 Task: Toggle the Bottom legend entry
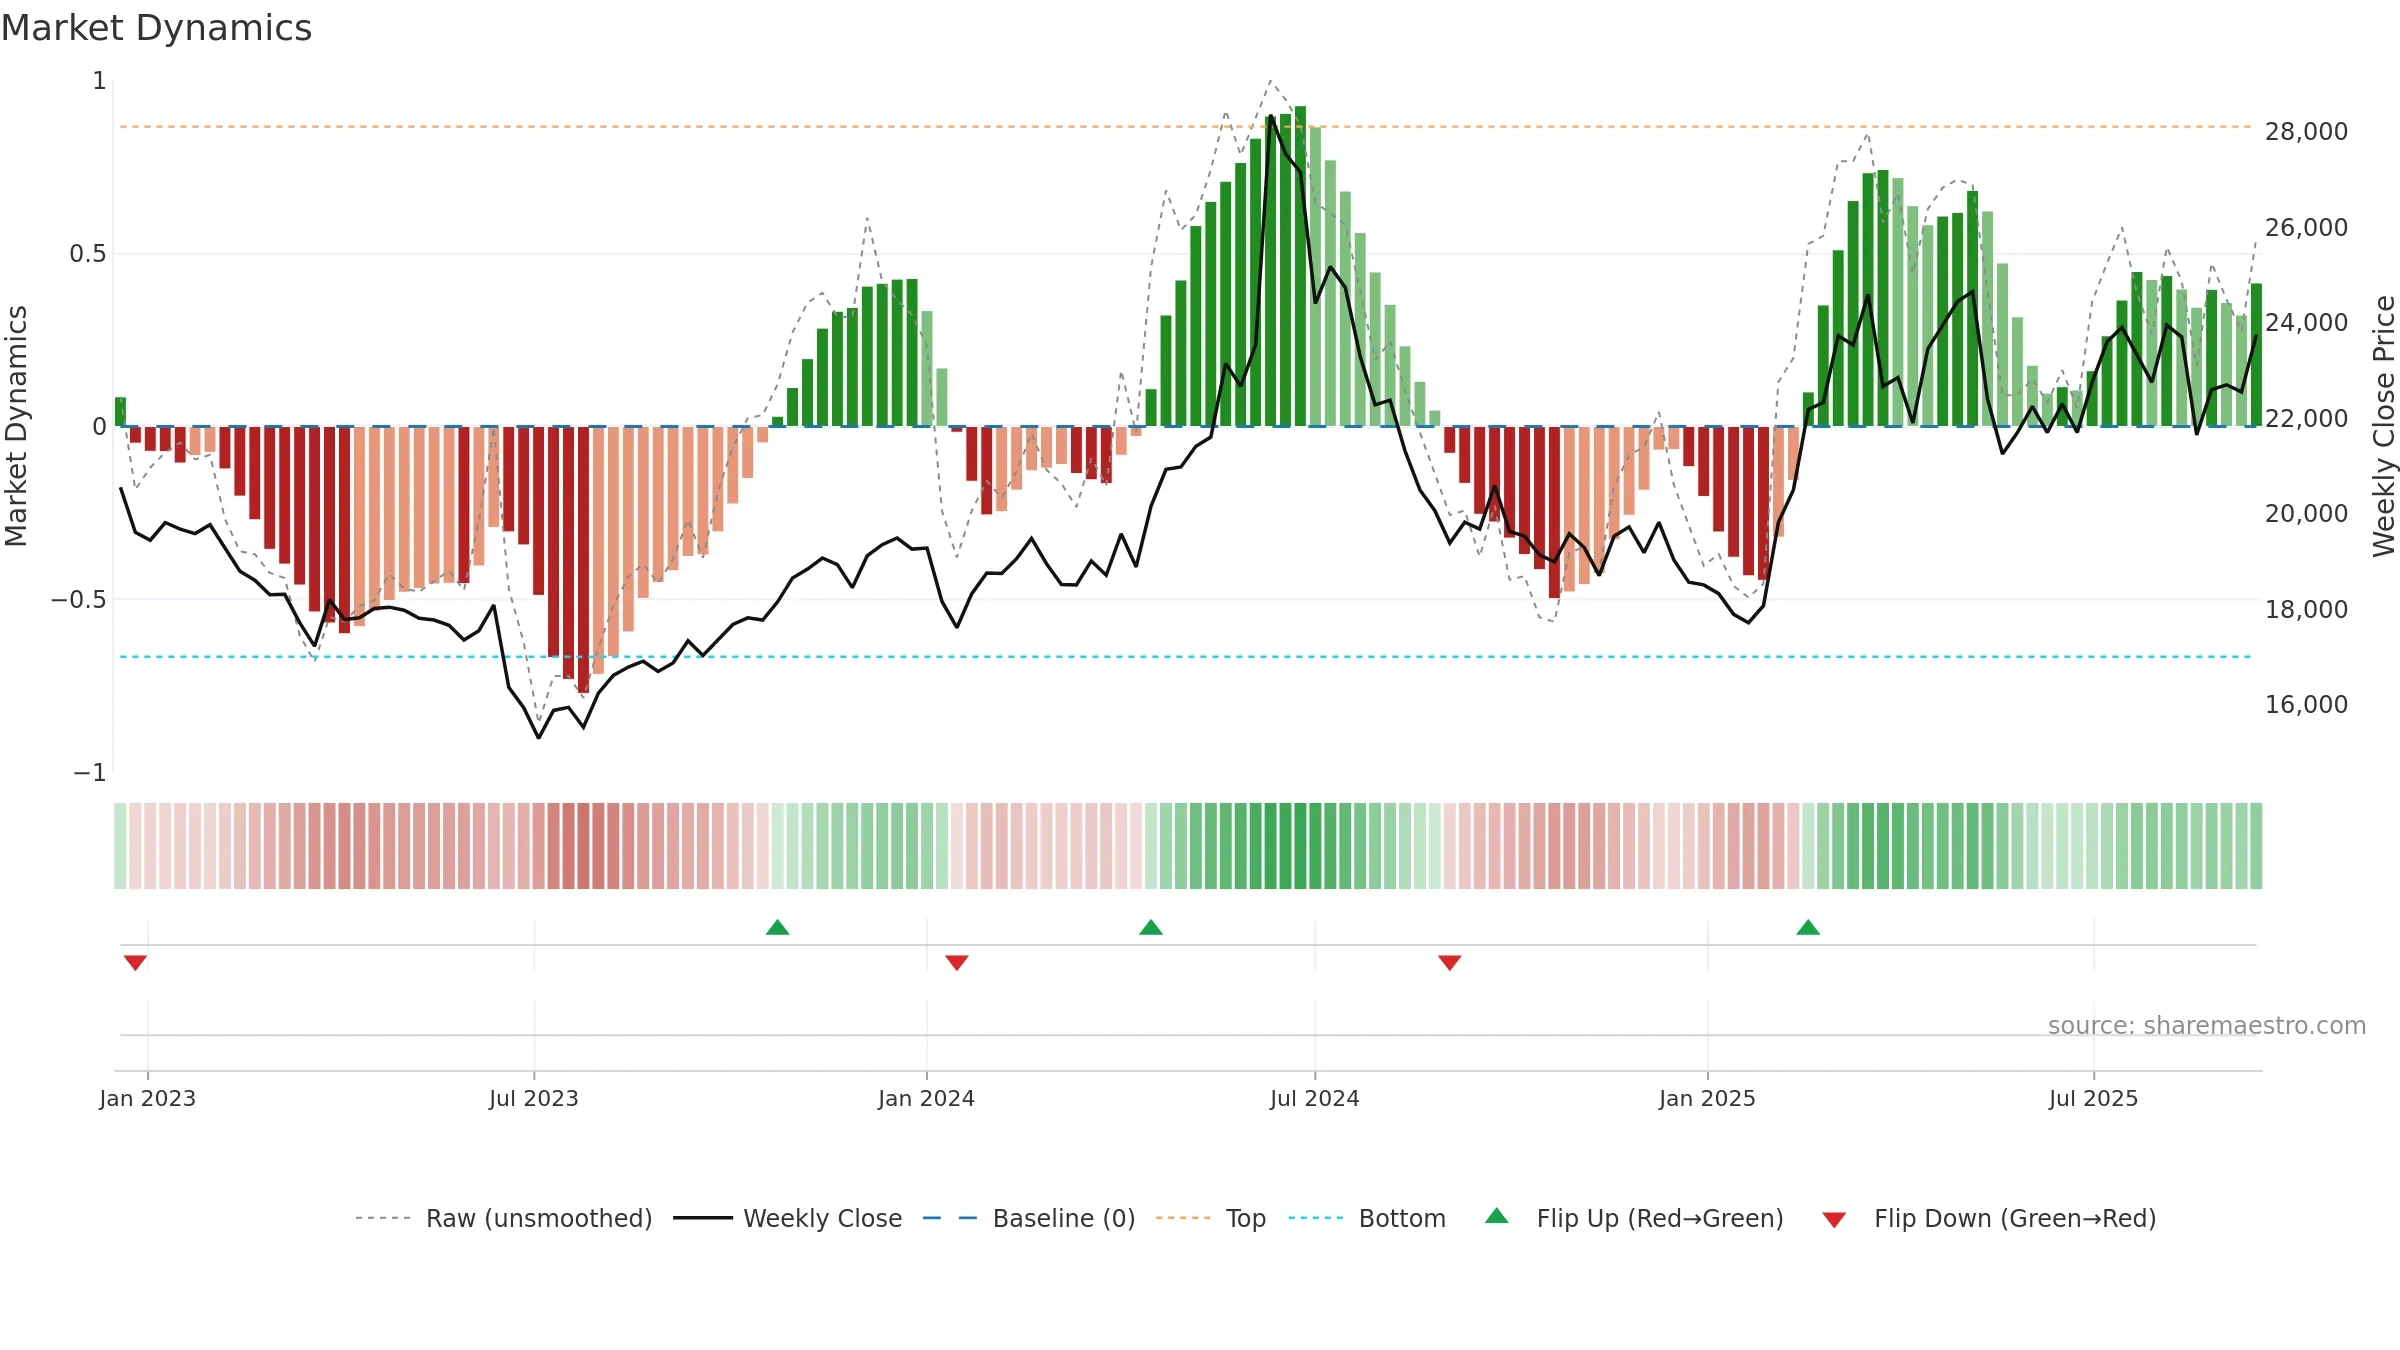pos(1367,1218)
